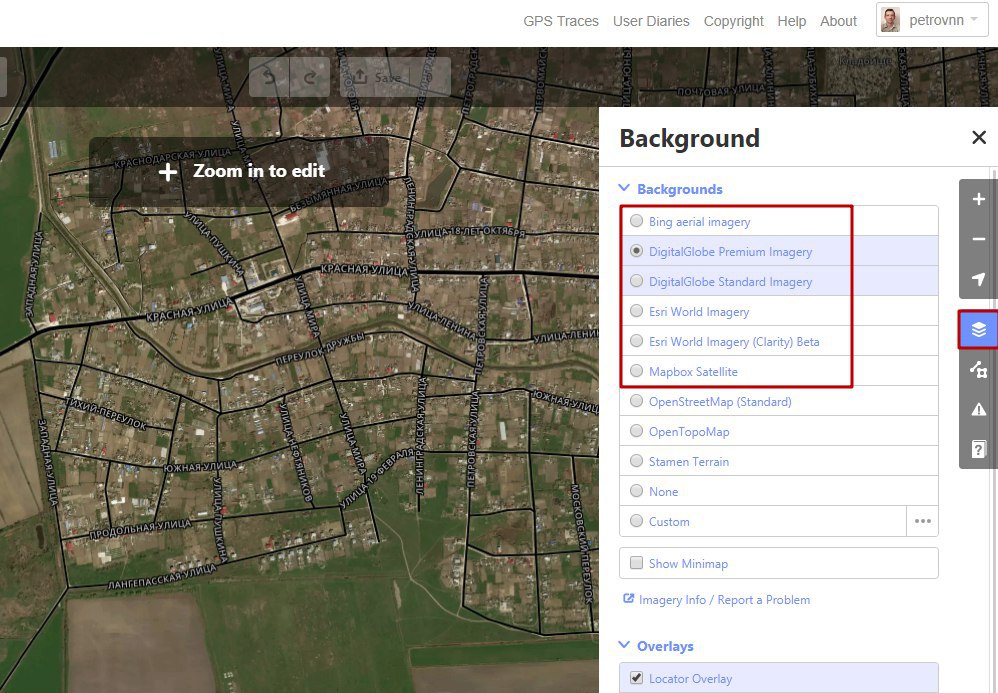Screen dimensions: 998x693
Task: Click the 'Продольная улица' street label
Action: point(140,528)
